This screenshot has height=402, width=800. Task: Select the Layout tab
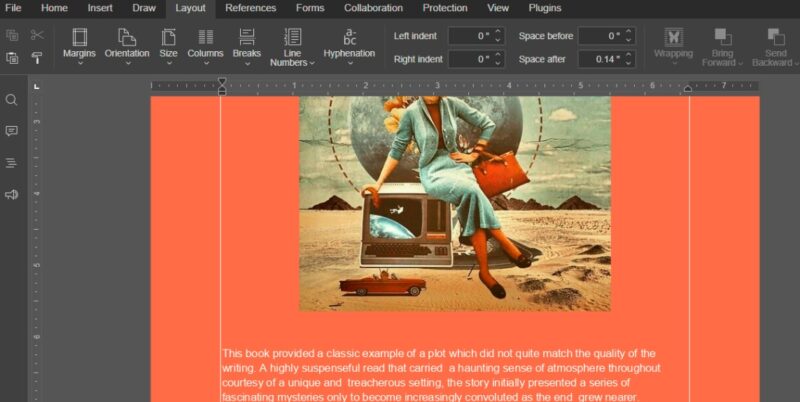(190, 8)
